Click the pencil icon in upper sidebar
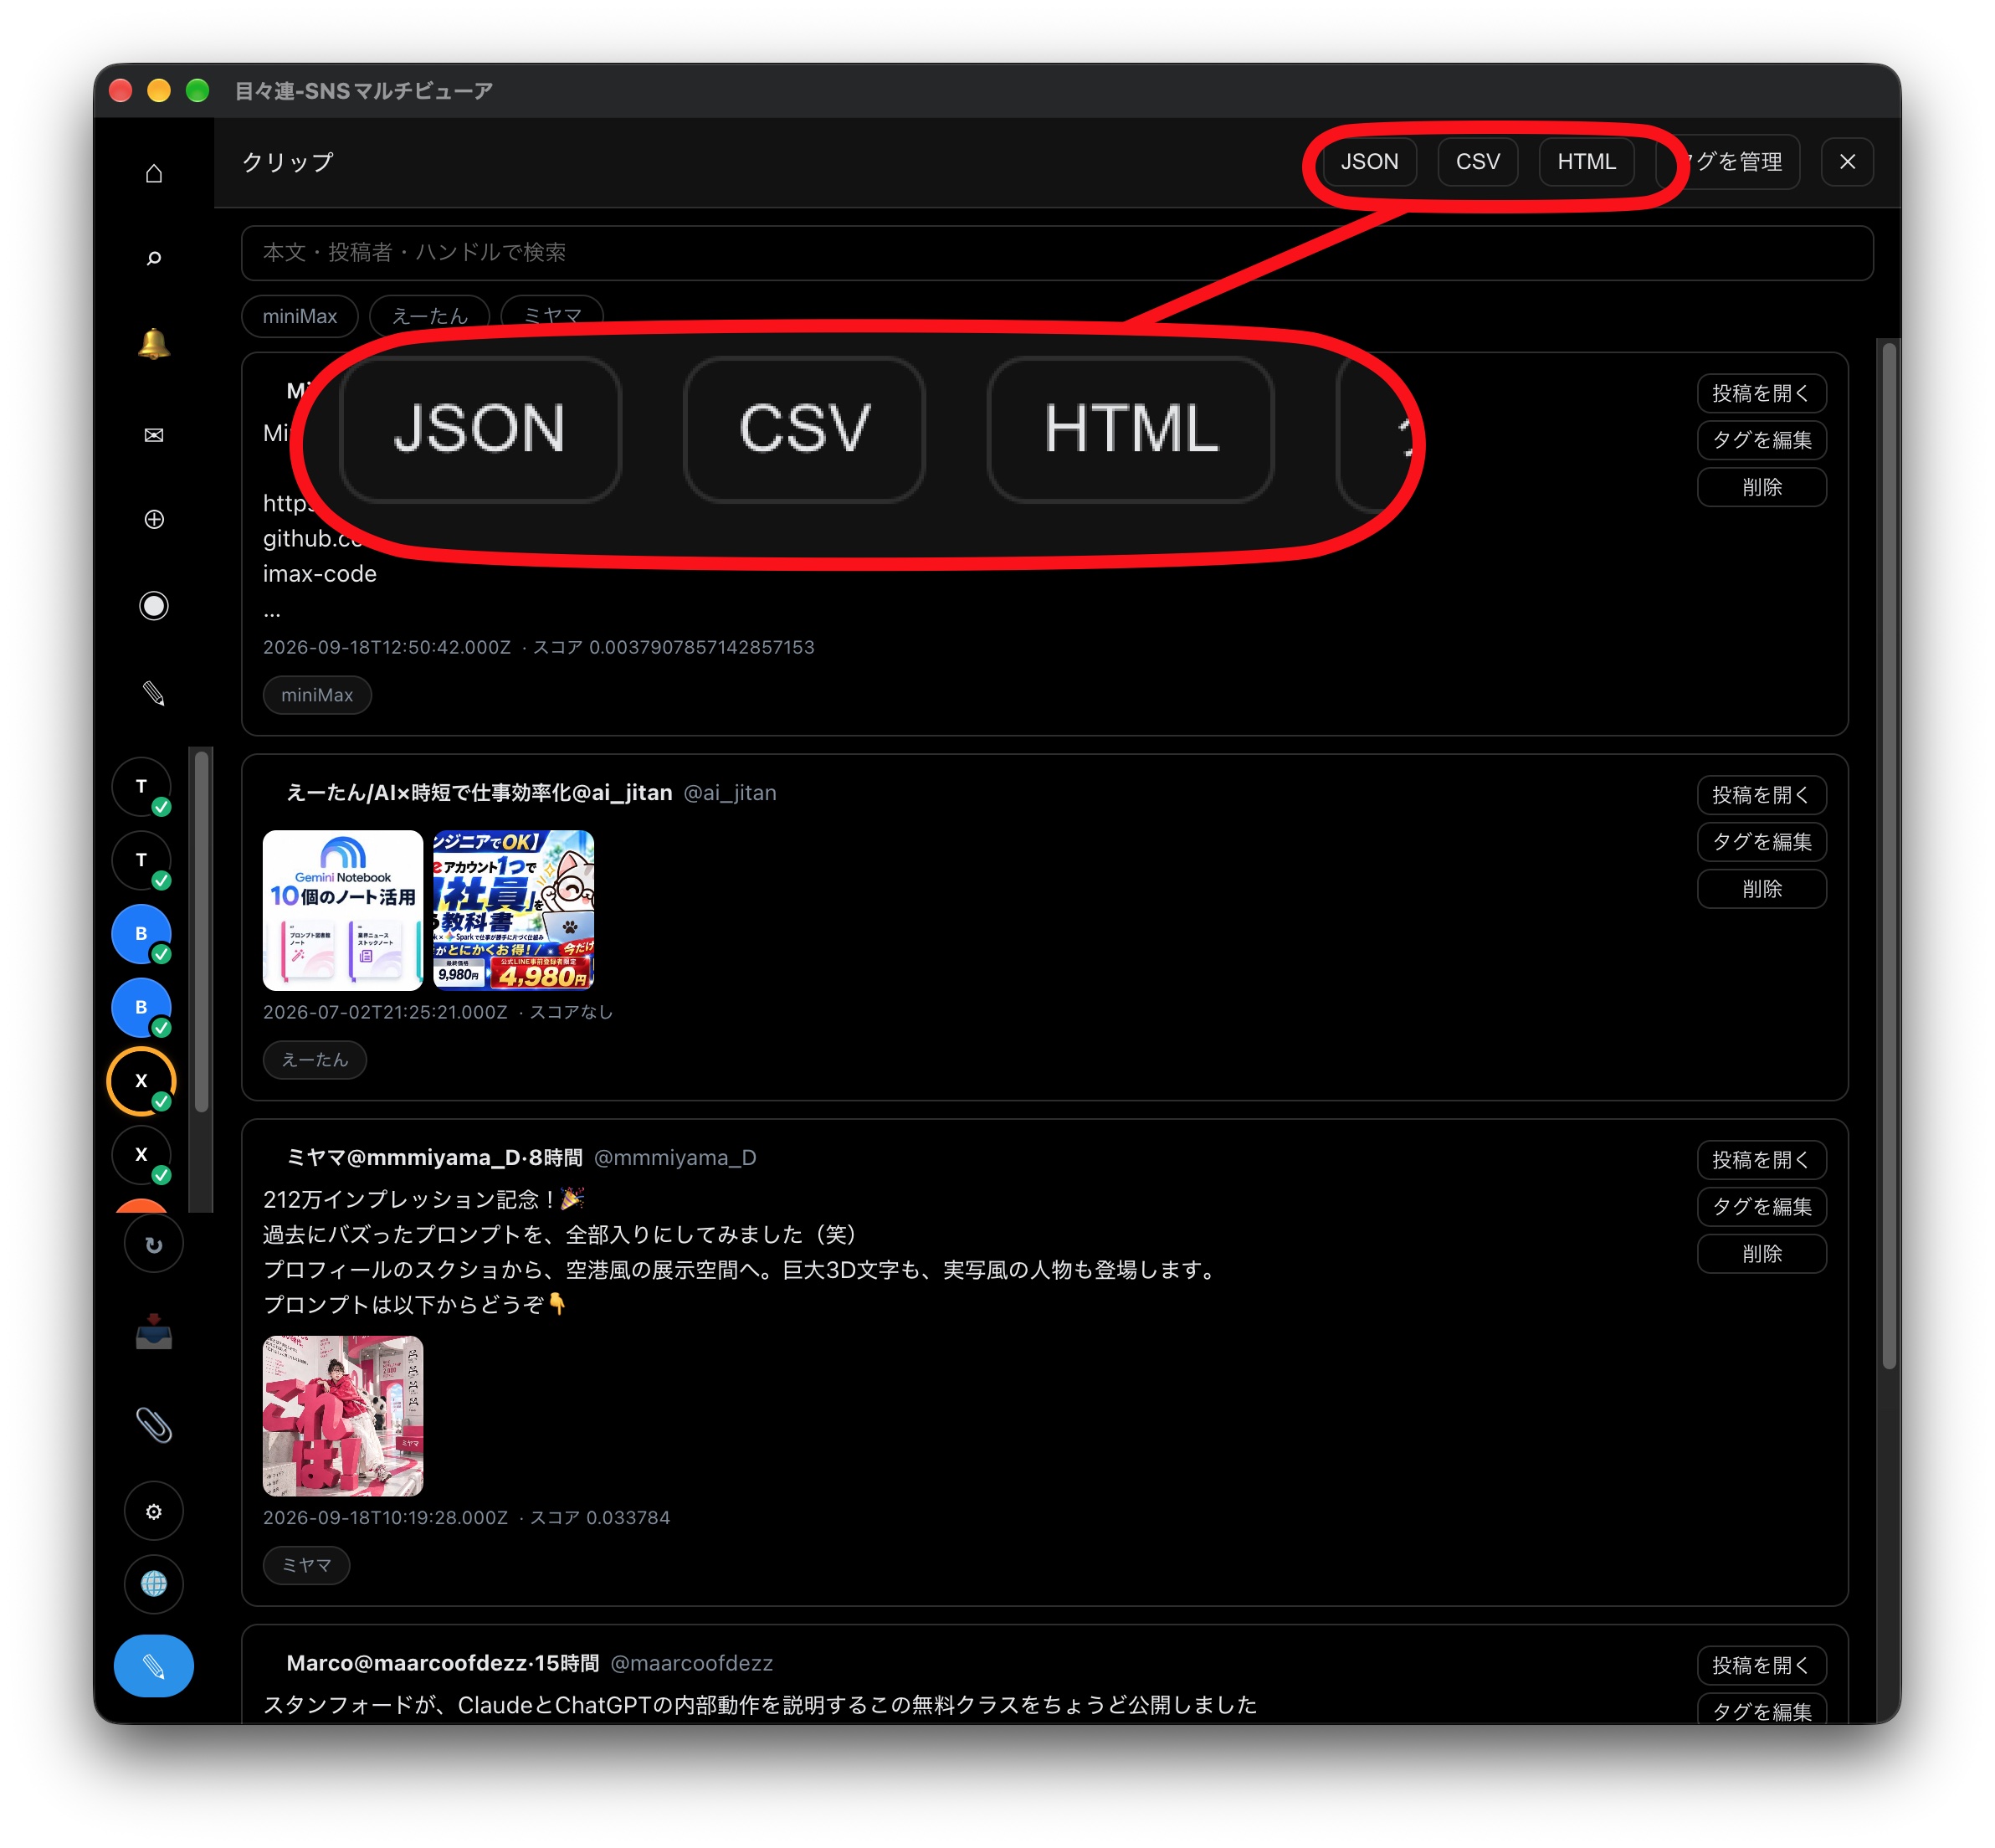The image size is (1995, 1848). (x=153, y=693)
